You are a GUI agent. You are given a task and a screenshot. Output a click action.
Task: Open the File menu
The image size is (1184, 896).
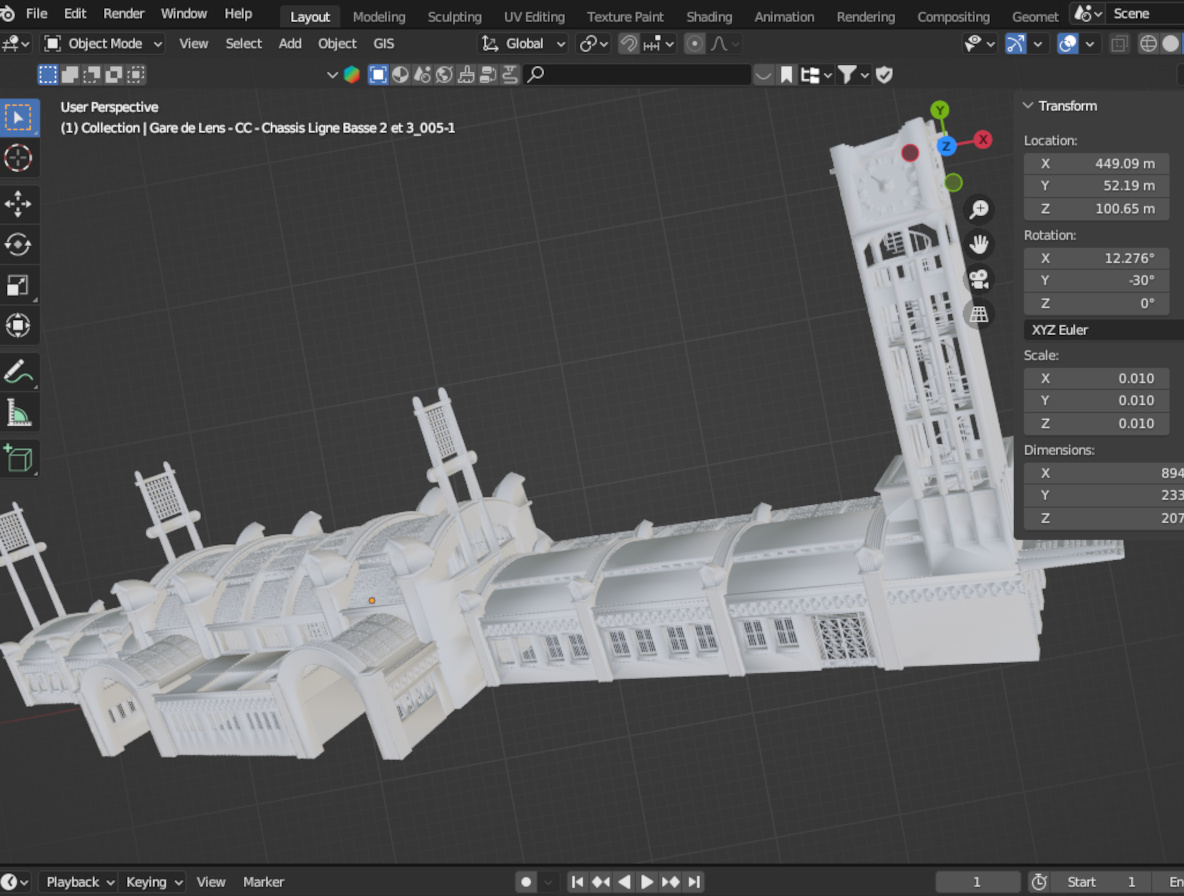(36, 14)
